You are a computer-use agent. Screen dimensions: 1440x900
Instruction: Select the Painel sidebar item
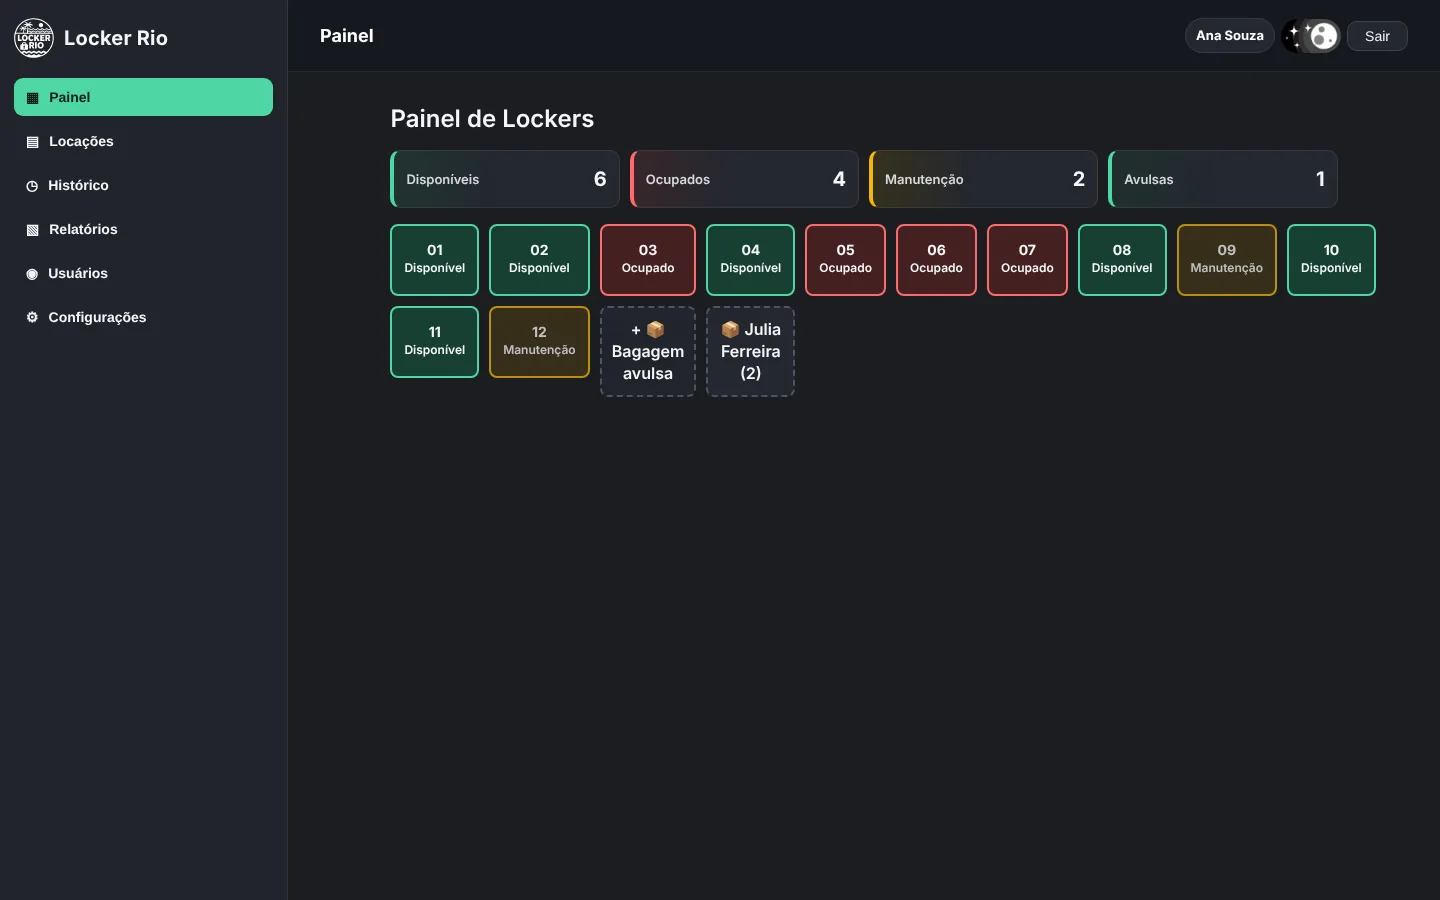143,97
